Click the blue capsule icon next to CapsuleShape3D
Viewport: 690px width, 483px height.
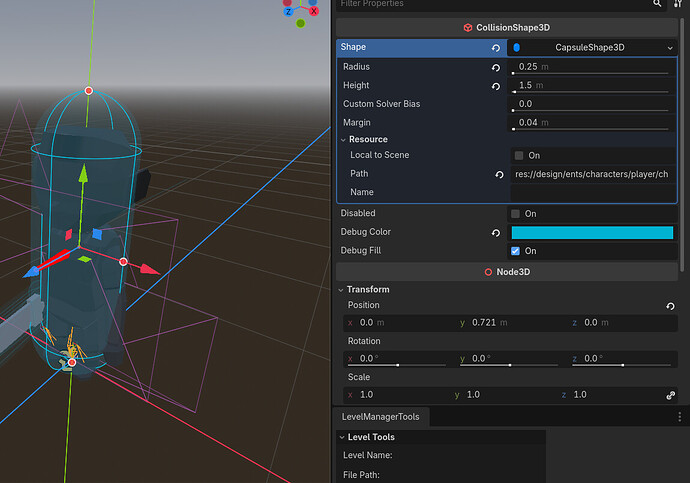point(517,48)
